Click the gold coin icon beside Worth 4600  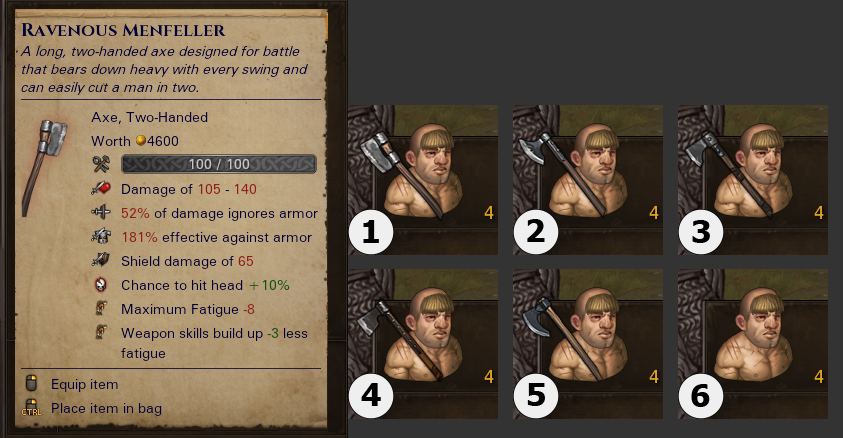[x=140, y=140]
